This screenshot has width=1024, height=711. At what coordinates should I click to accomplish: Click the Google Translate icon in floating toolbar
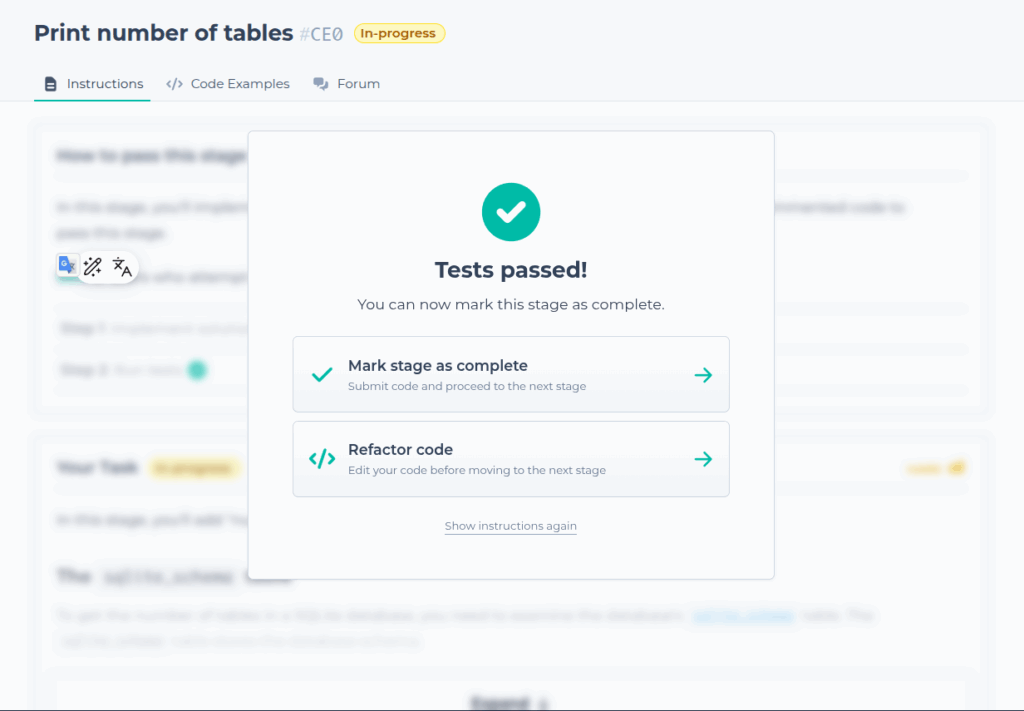[67, 266]
